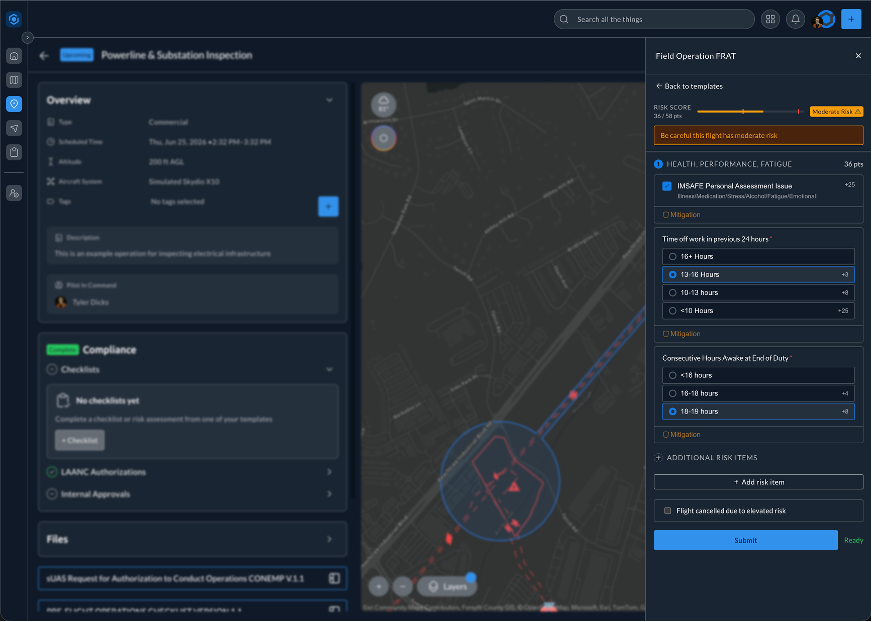Click the Tyler Dicks pilot avatar

coord(61,302)
